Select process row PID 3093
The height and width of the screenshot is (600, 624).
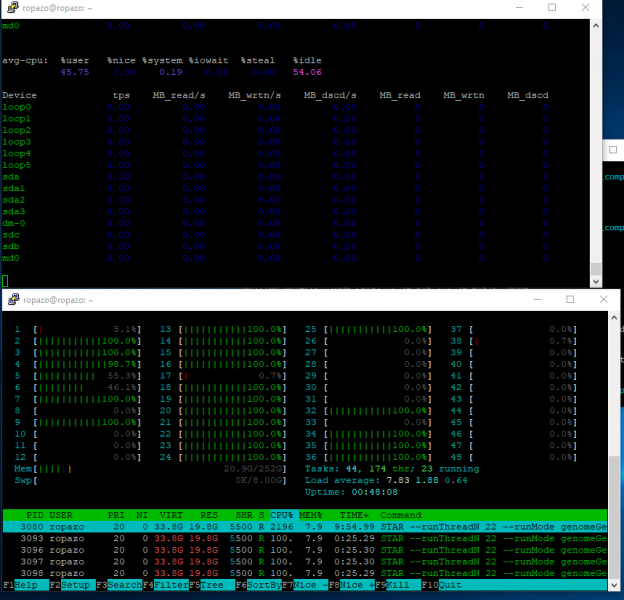click(305, 538)
